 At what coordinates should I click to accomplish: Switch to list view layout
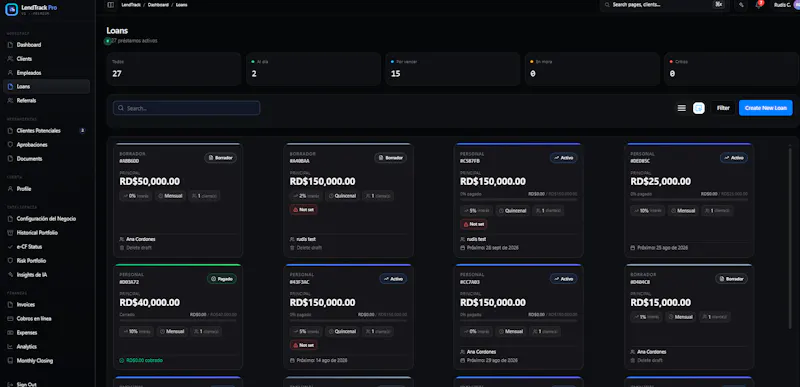click(x=682, y=108)
